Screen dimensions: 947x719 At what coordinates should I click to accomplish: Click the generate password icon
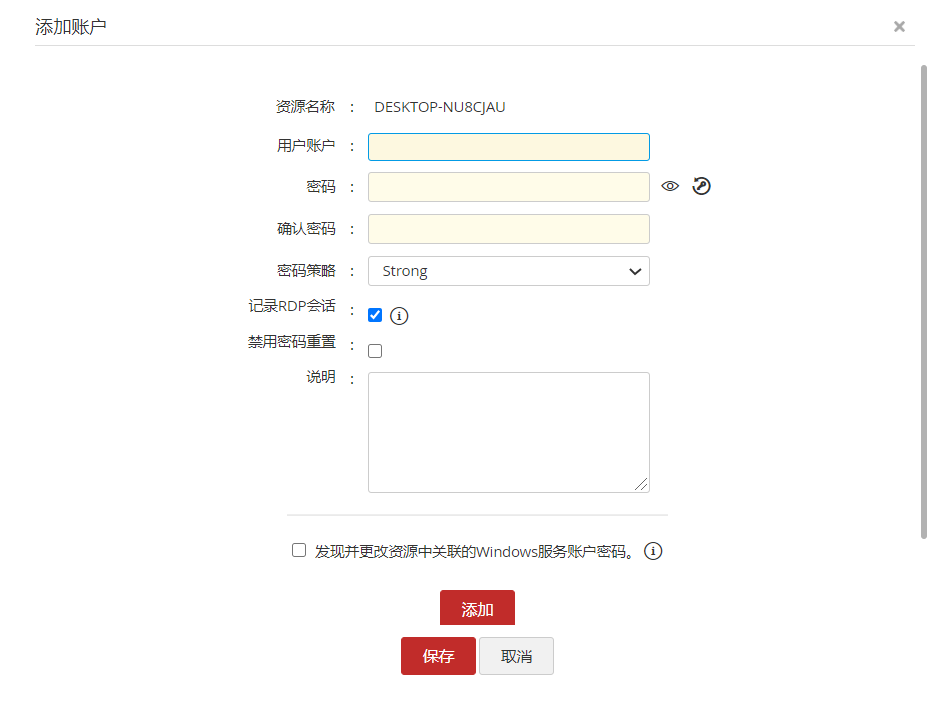701,186
